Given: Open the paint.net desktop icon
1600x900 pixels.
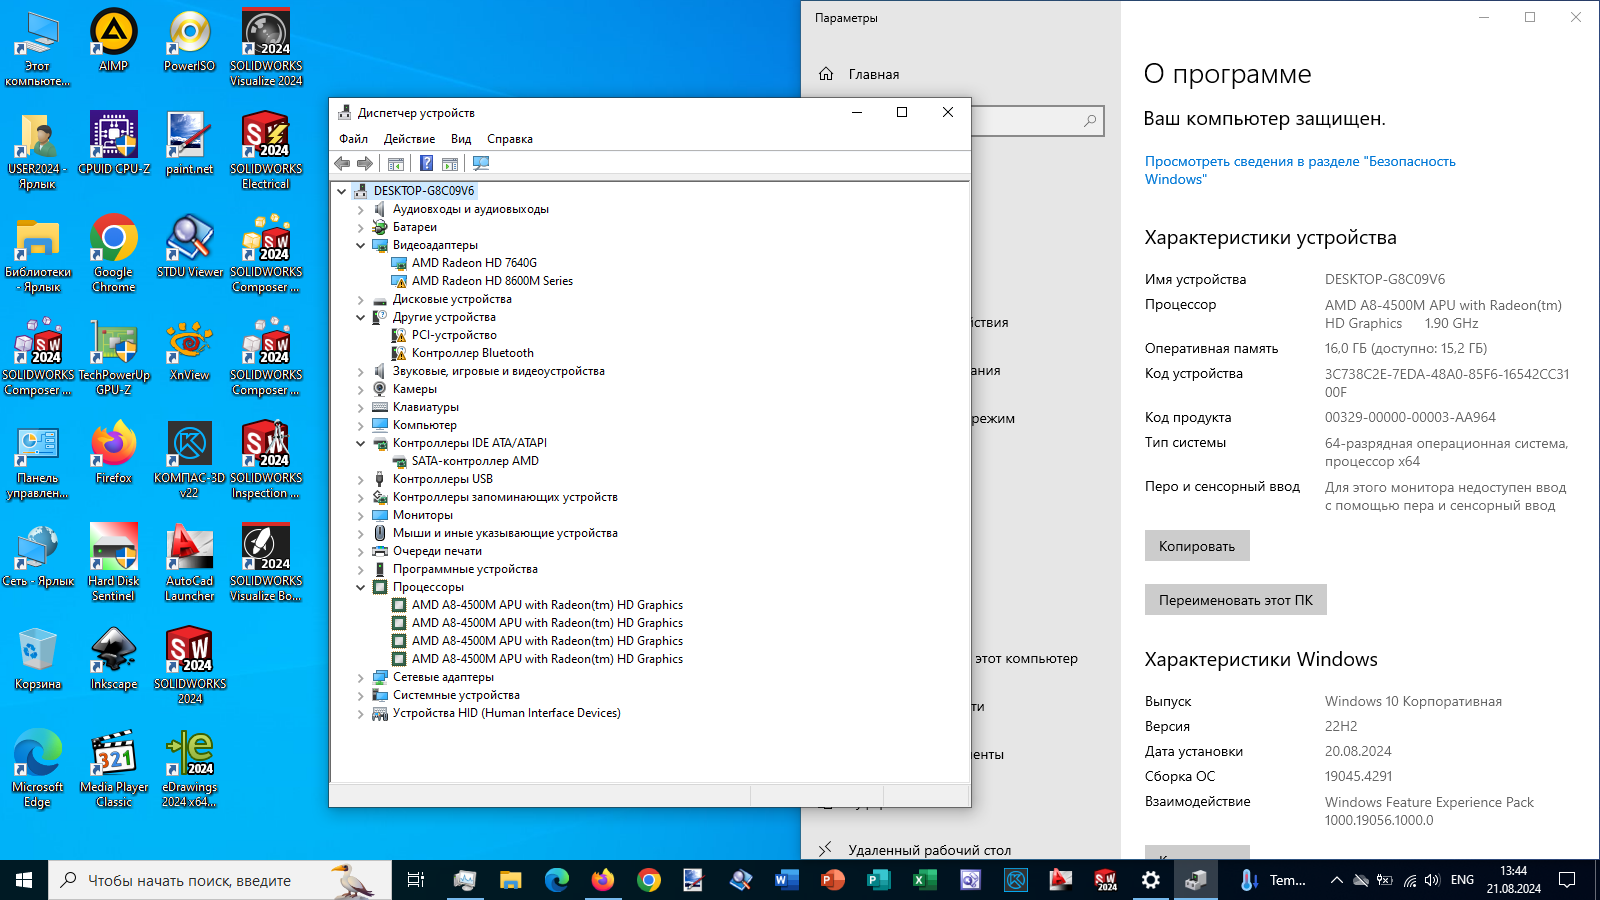Looking at the screenshot, I should coord(189,142).
